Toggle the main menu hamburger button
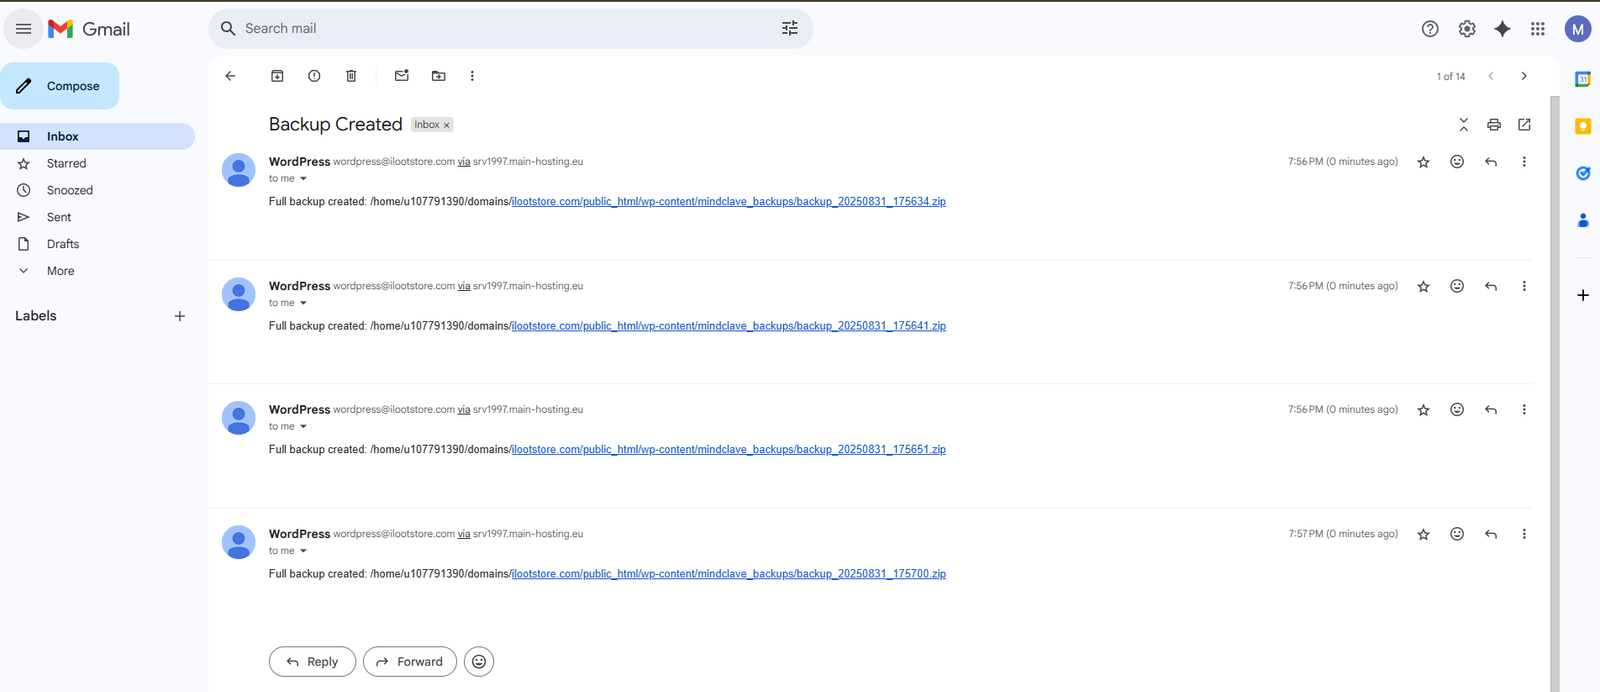1600x692 pixels. [23, 29]
